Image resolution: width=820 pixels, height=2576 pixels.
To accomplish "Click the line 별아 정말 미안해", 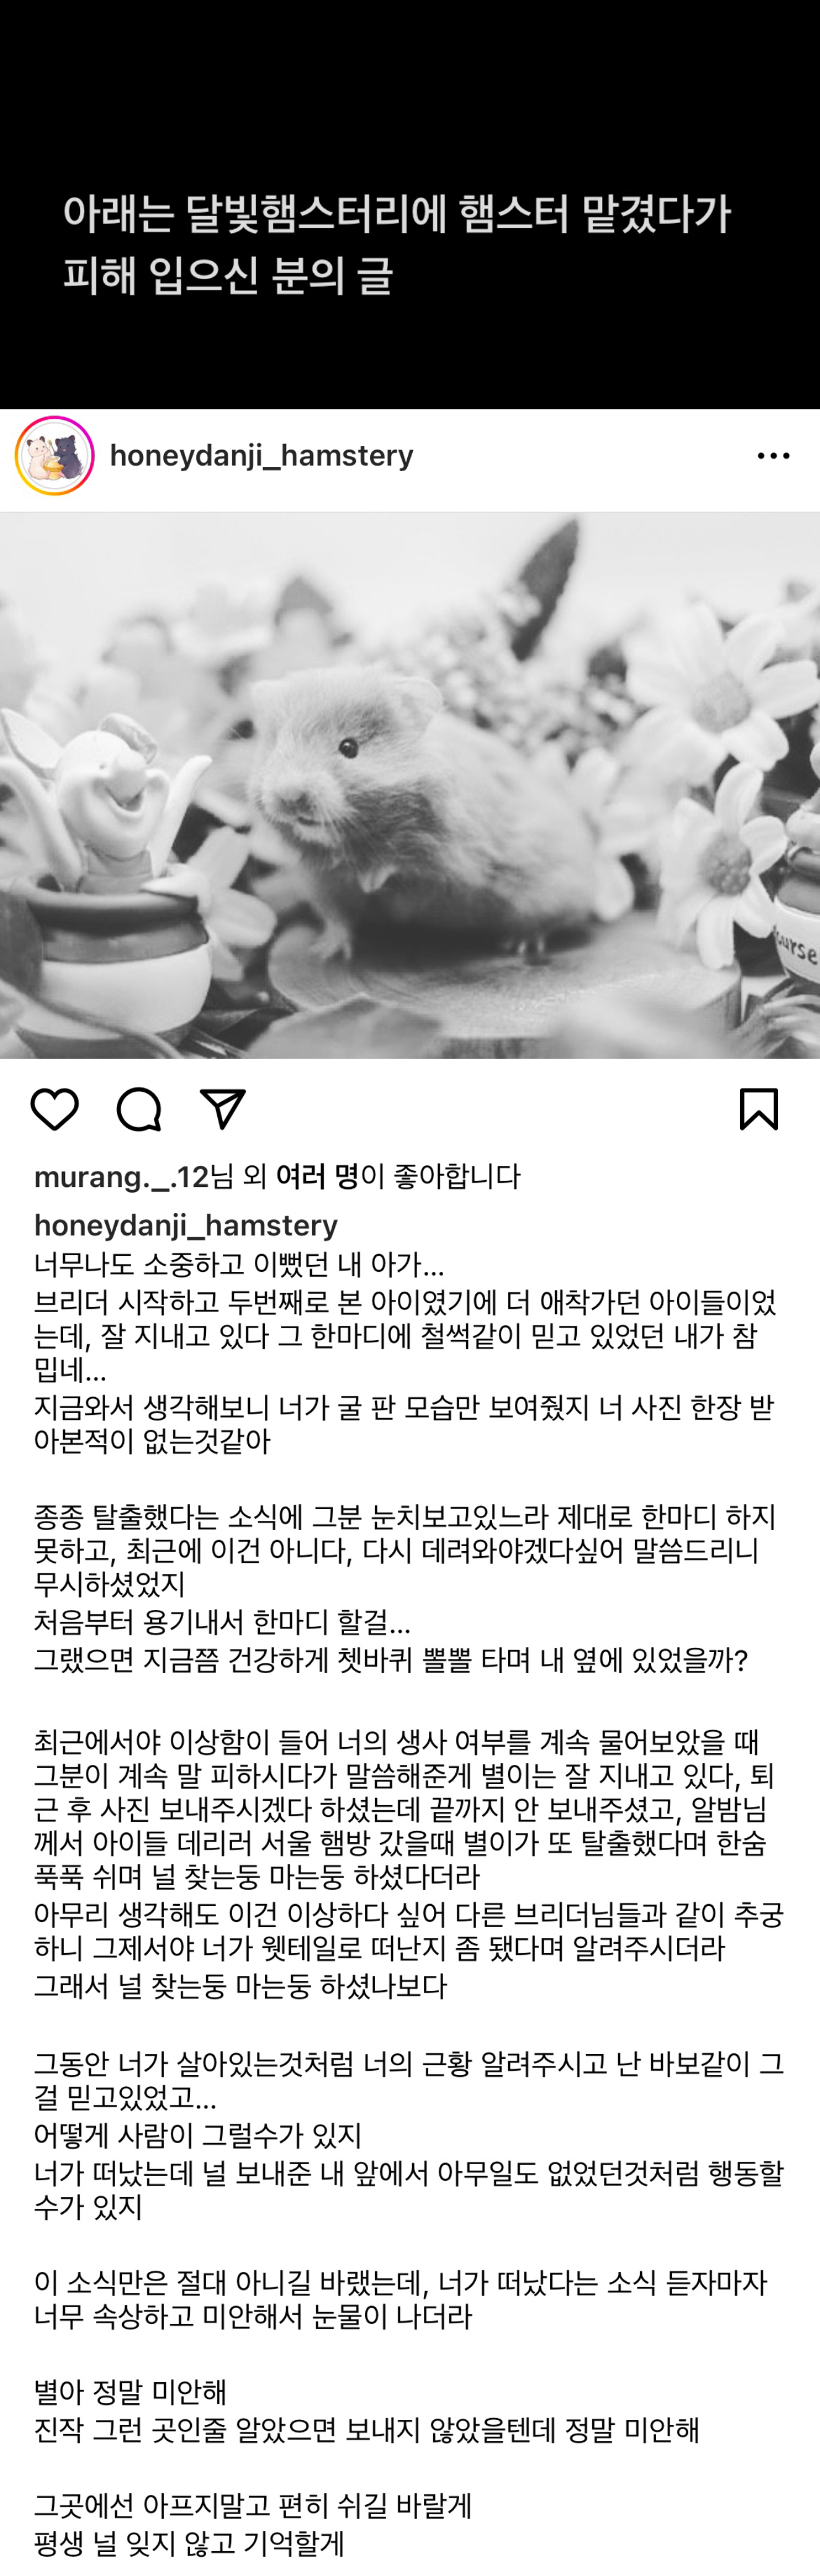I will click(x=130, y=2392).
